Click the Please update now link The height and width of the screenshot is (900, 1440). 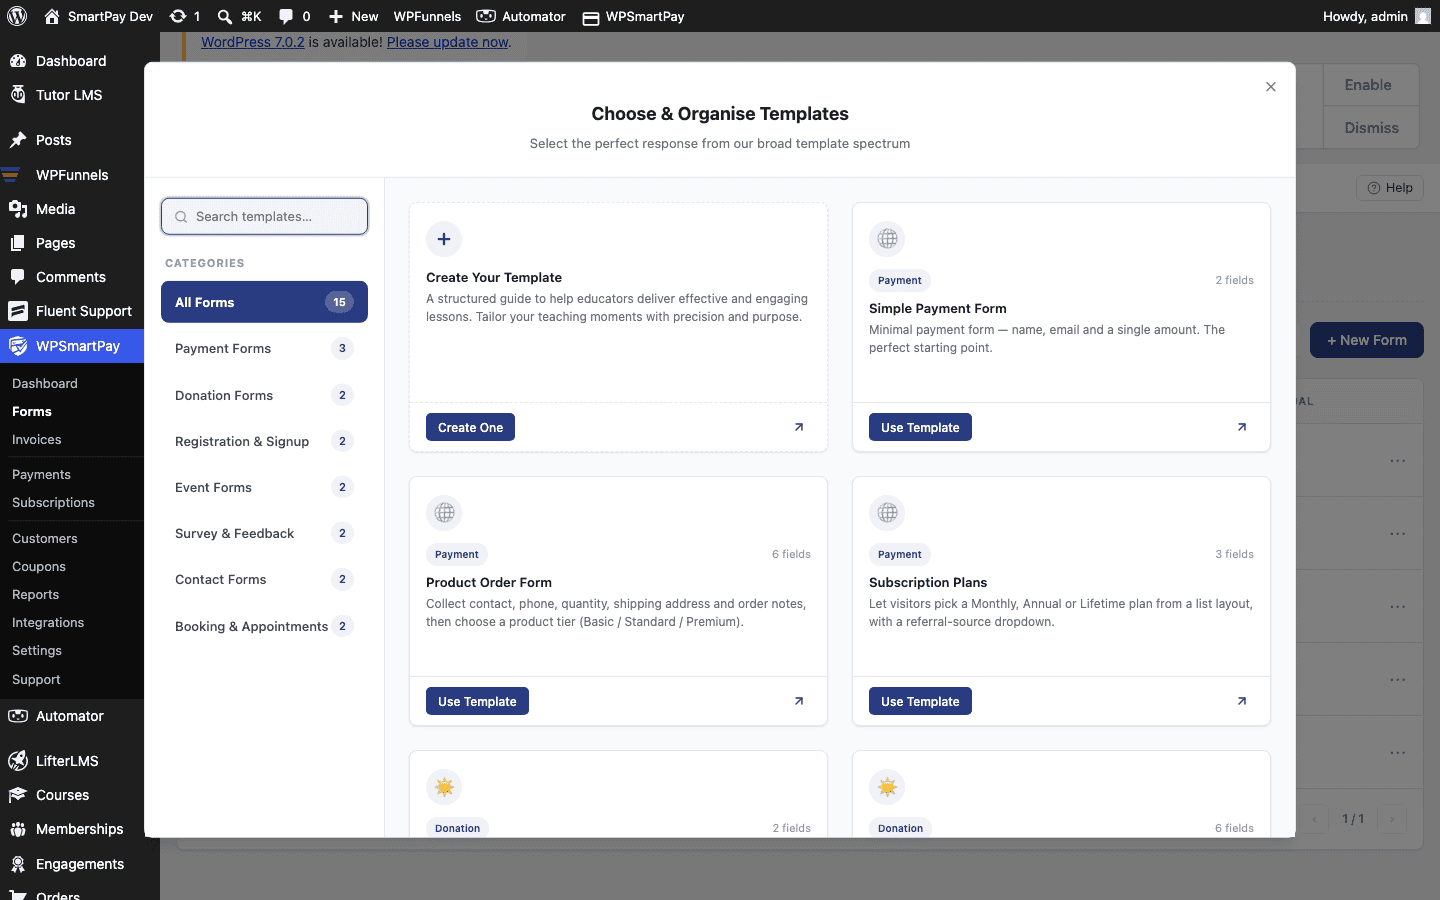coord(448,42)
